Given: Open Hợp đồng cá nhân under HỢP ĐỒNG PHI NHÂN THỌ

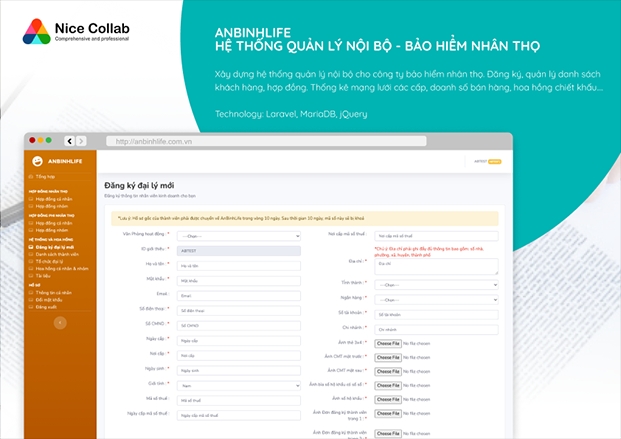Looking at the screenshot, I should [53, 223].
